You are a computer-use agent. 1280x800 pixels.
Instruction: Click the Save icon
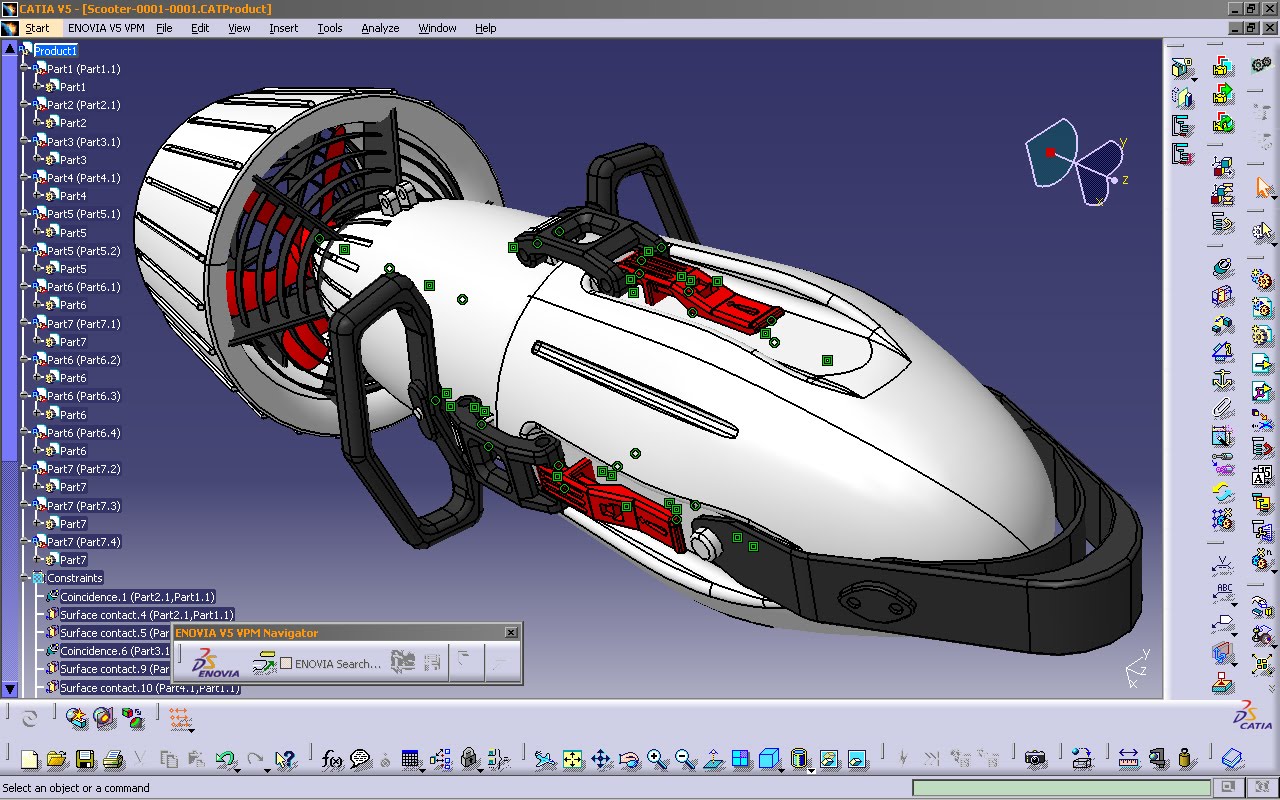tap(84, 757)
